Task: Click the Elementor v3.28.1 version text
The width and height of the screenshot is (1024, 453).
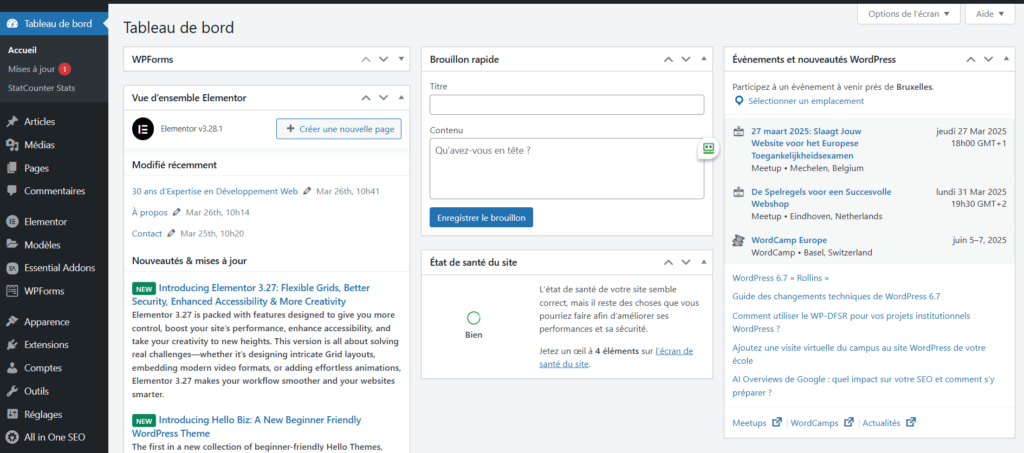Action: [x=192, y=129]
